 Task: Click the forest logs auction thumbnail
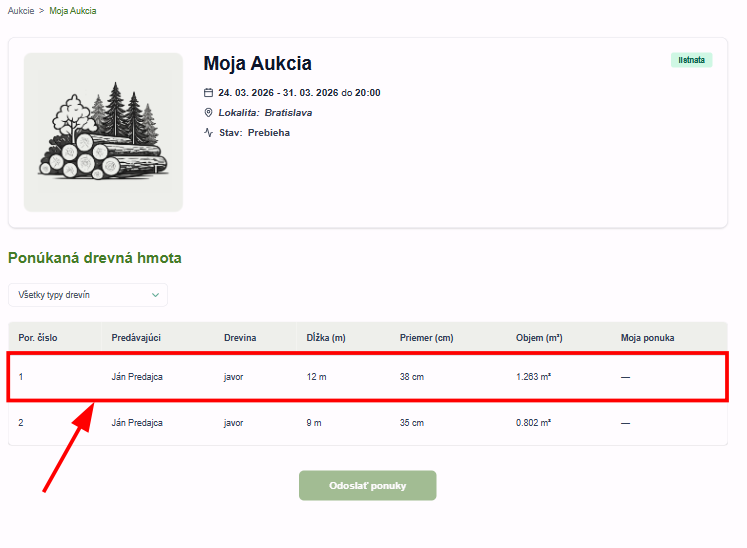coord(103,132)
